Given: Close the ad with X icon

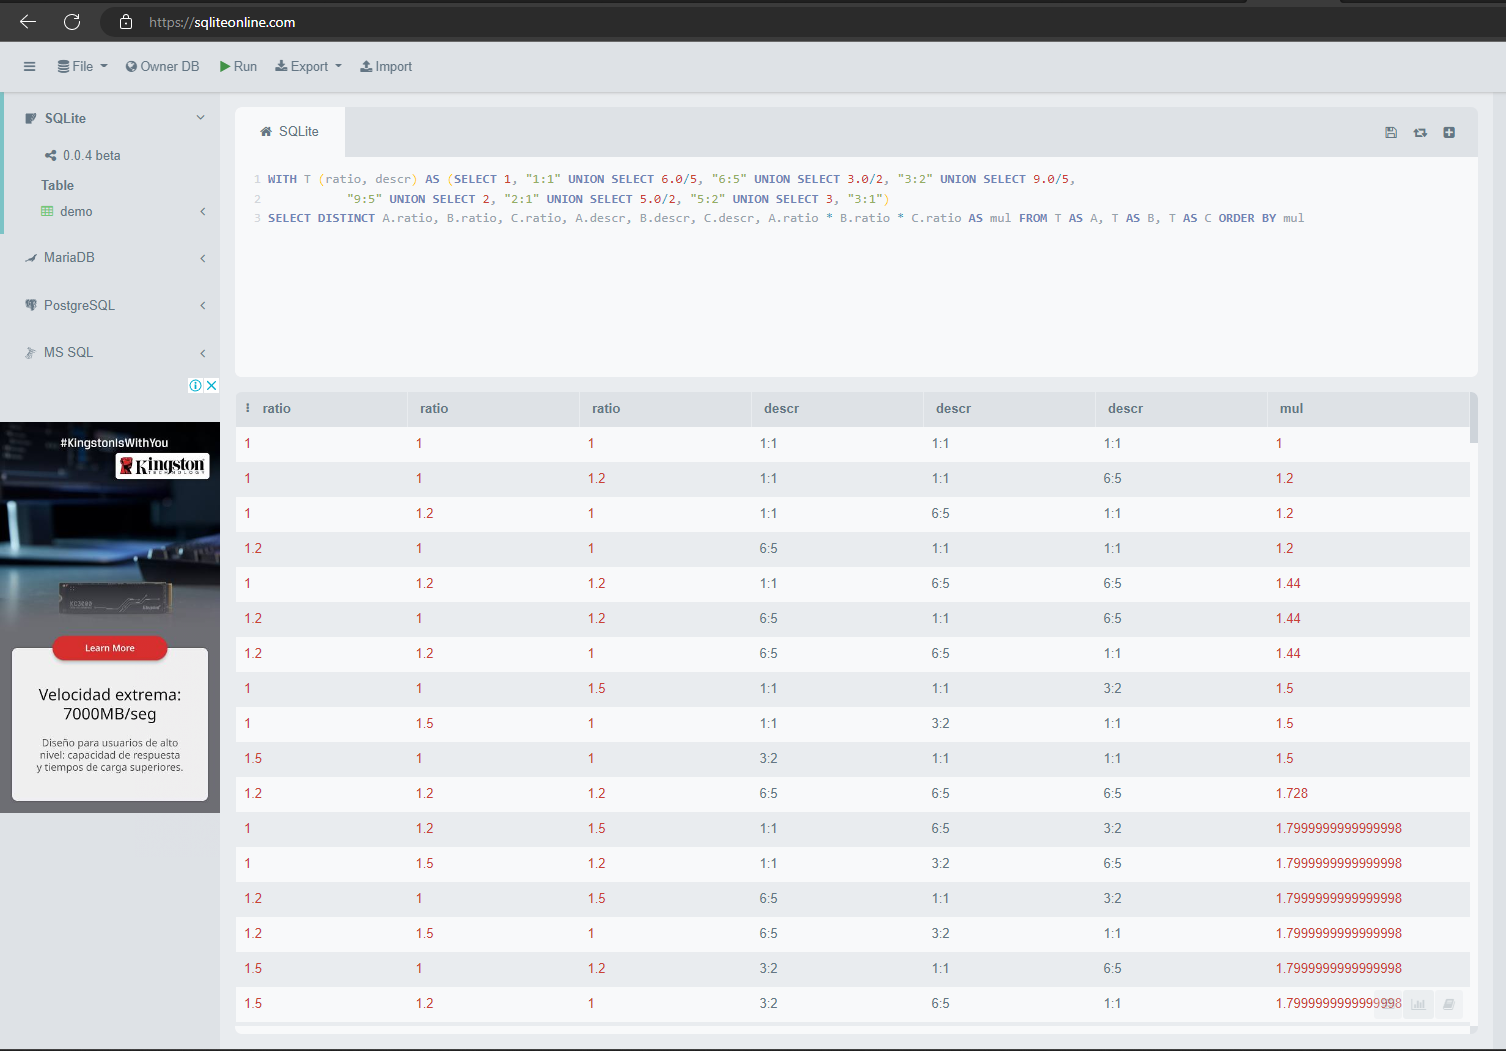Looking at the screenshot, I should pyautogui.click(x=211, y=386).
